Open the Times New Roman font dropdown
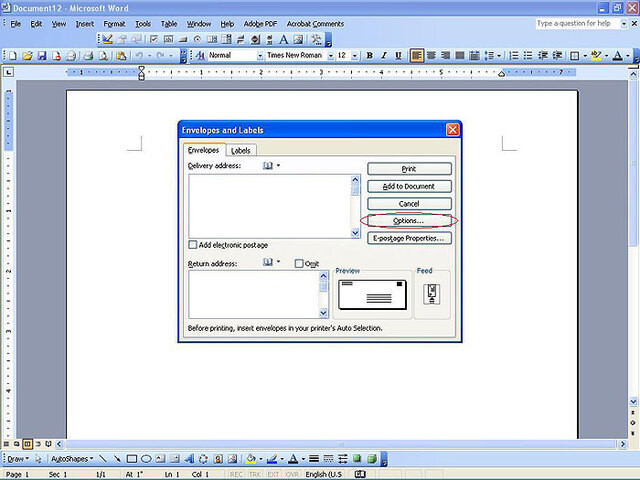 (x=331, y=56)
